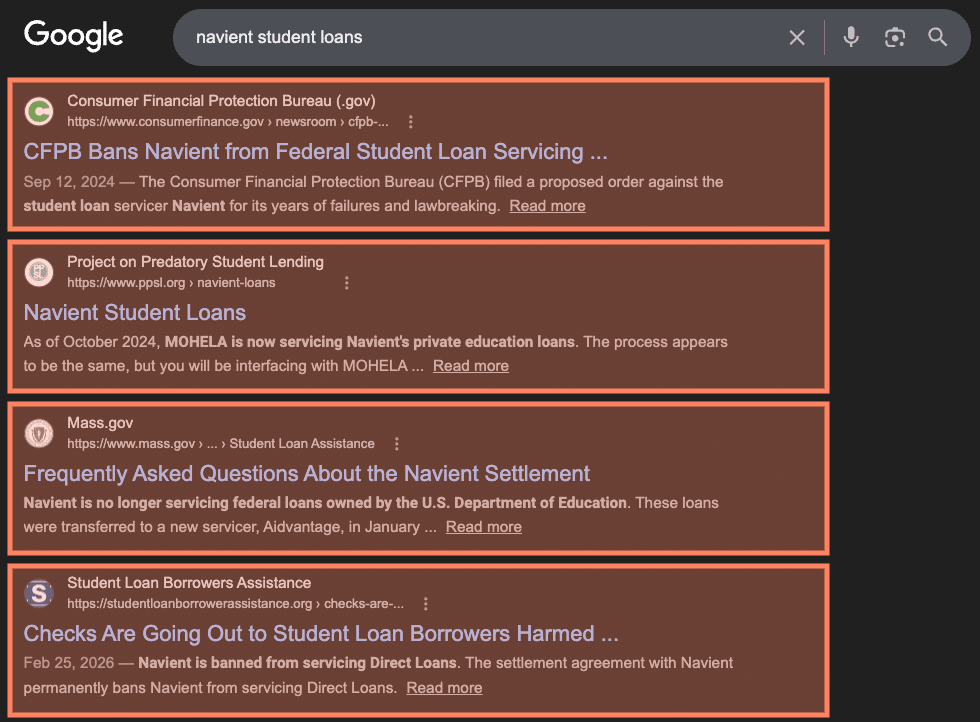Click the X to clear the search query
The width and height of the screenshot is (980, 722).
point(797,37)
